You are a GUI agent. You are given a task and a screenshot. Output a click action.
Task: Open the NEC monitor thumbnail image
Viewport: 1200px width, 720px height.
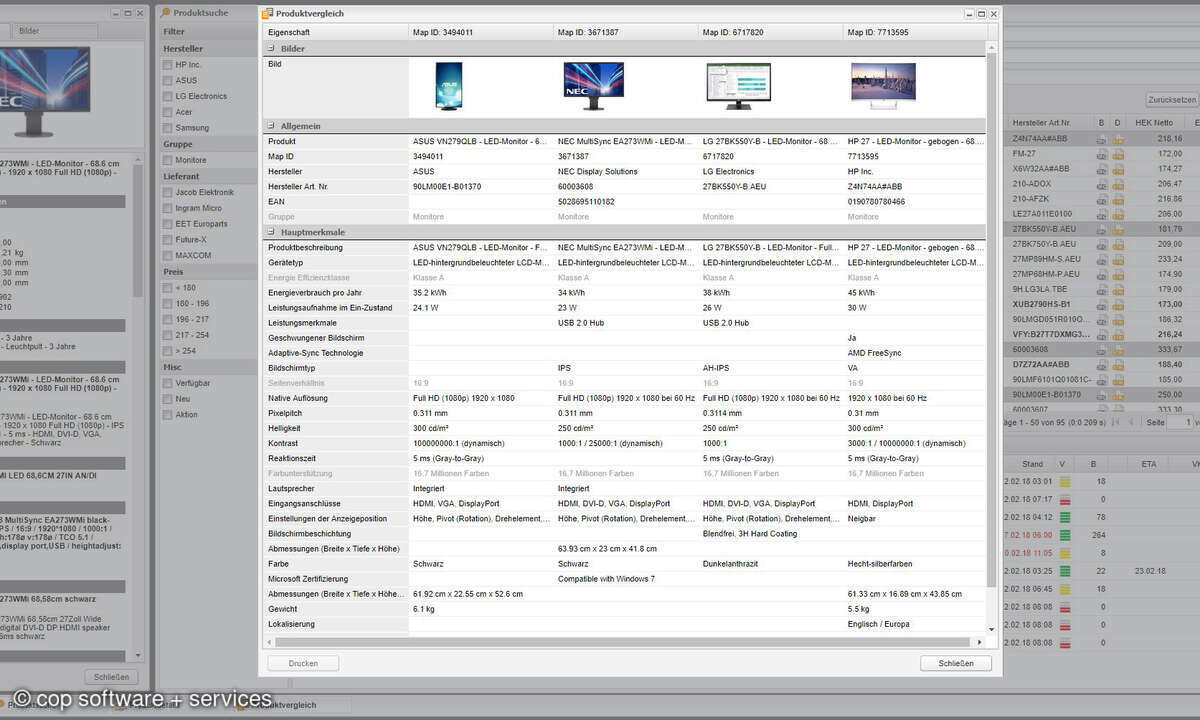click(593, 86)
